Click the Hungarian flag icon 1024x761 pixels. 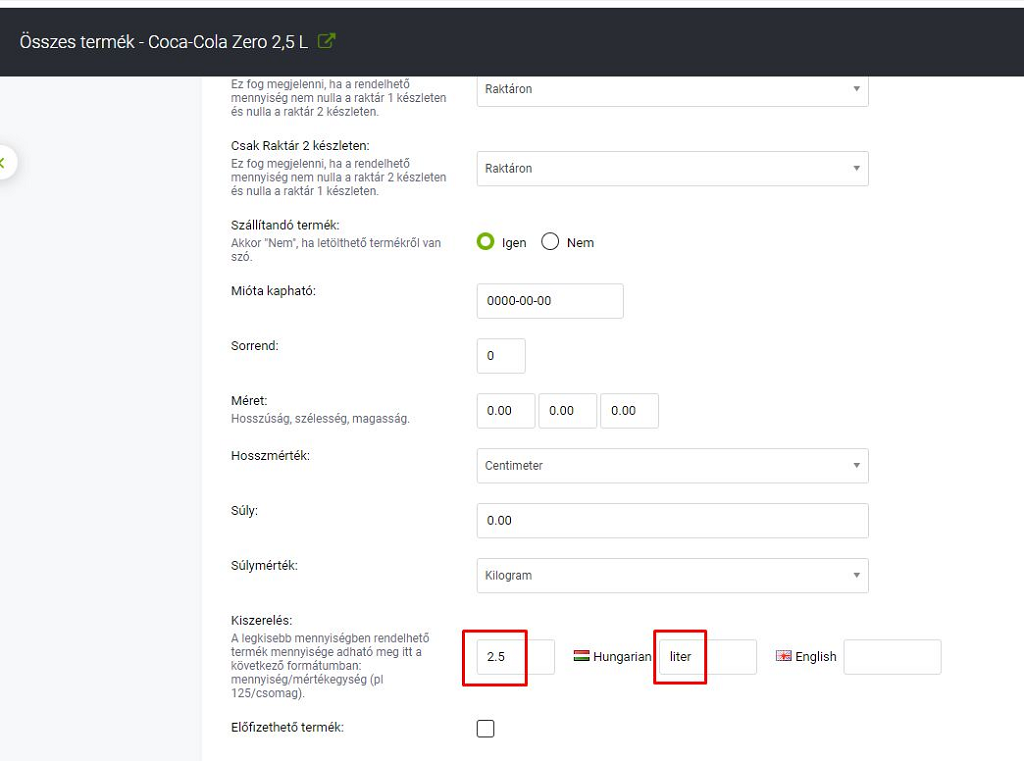pyautogui.click(x=581, y=656)
